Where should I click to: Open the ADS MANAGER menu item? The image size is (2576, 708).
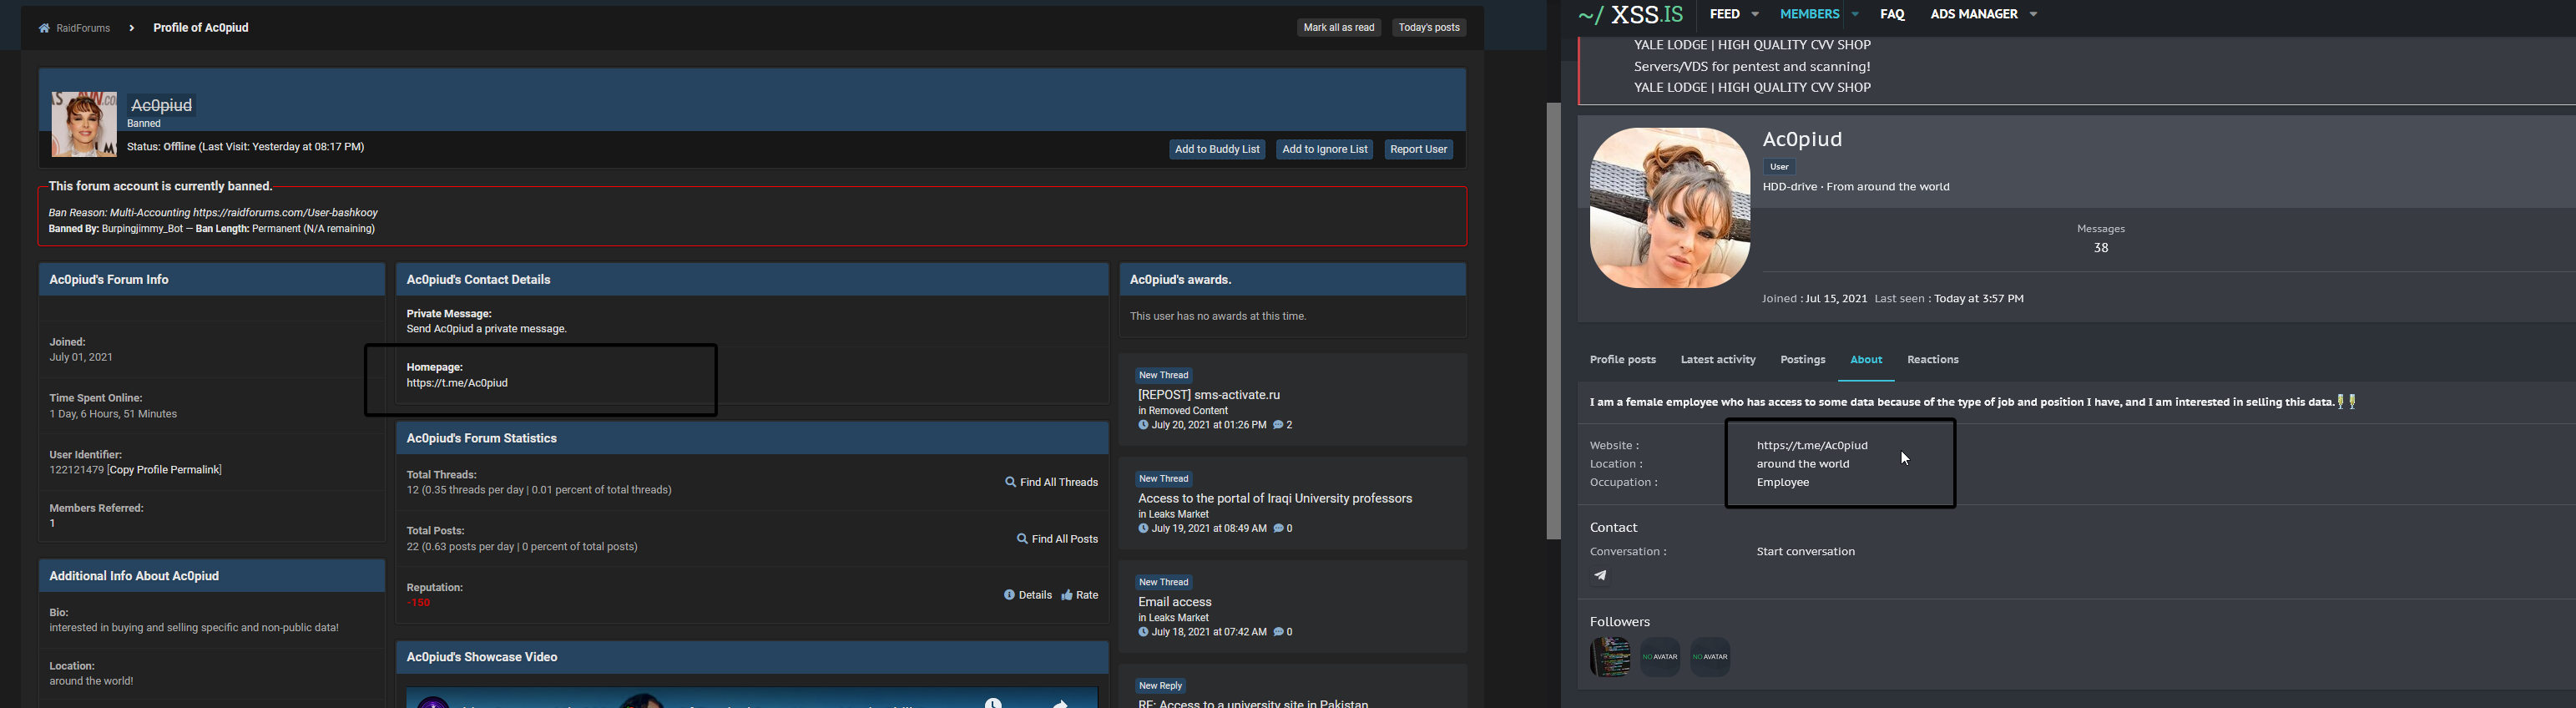click(1973, 14)
